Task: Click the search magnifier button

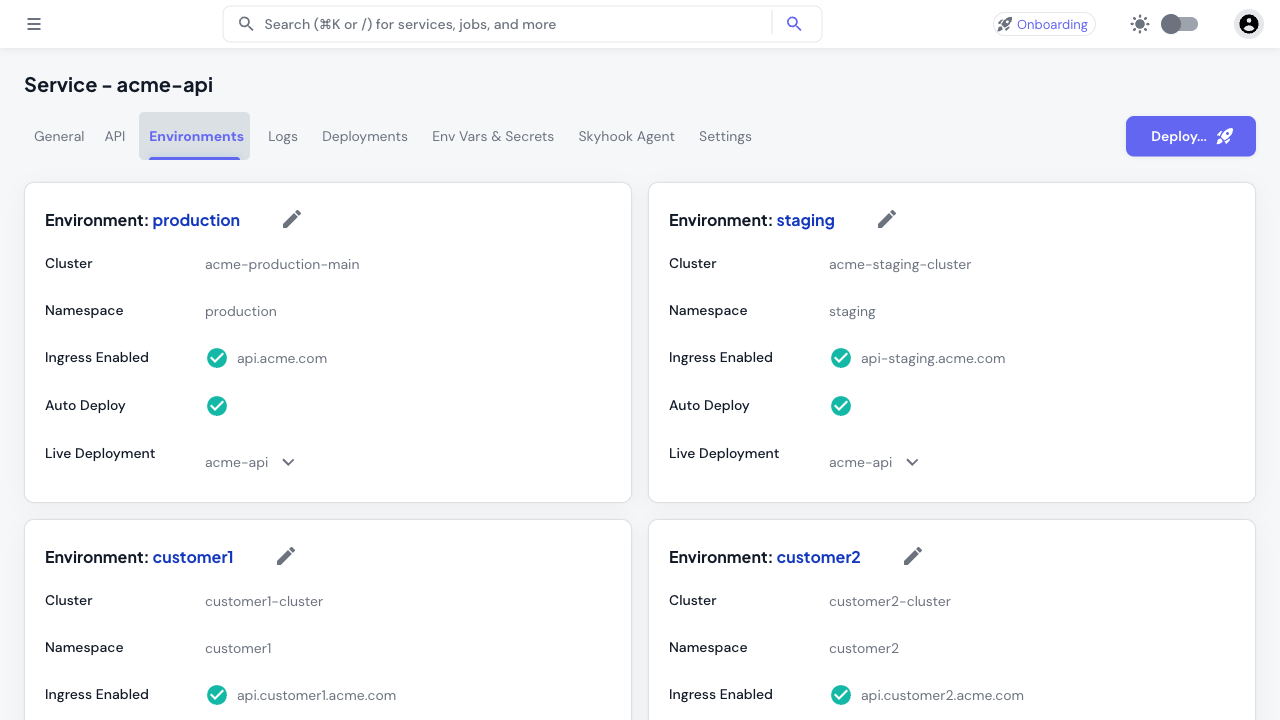Action: [794, 23]
